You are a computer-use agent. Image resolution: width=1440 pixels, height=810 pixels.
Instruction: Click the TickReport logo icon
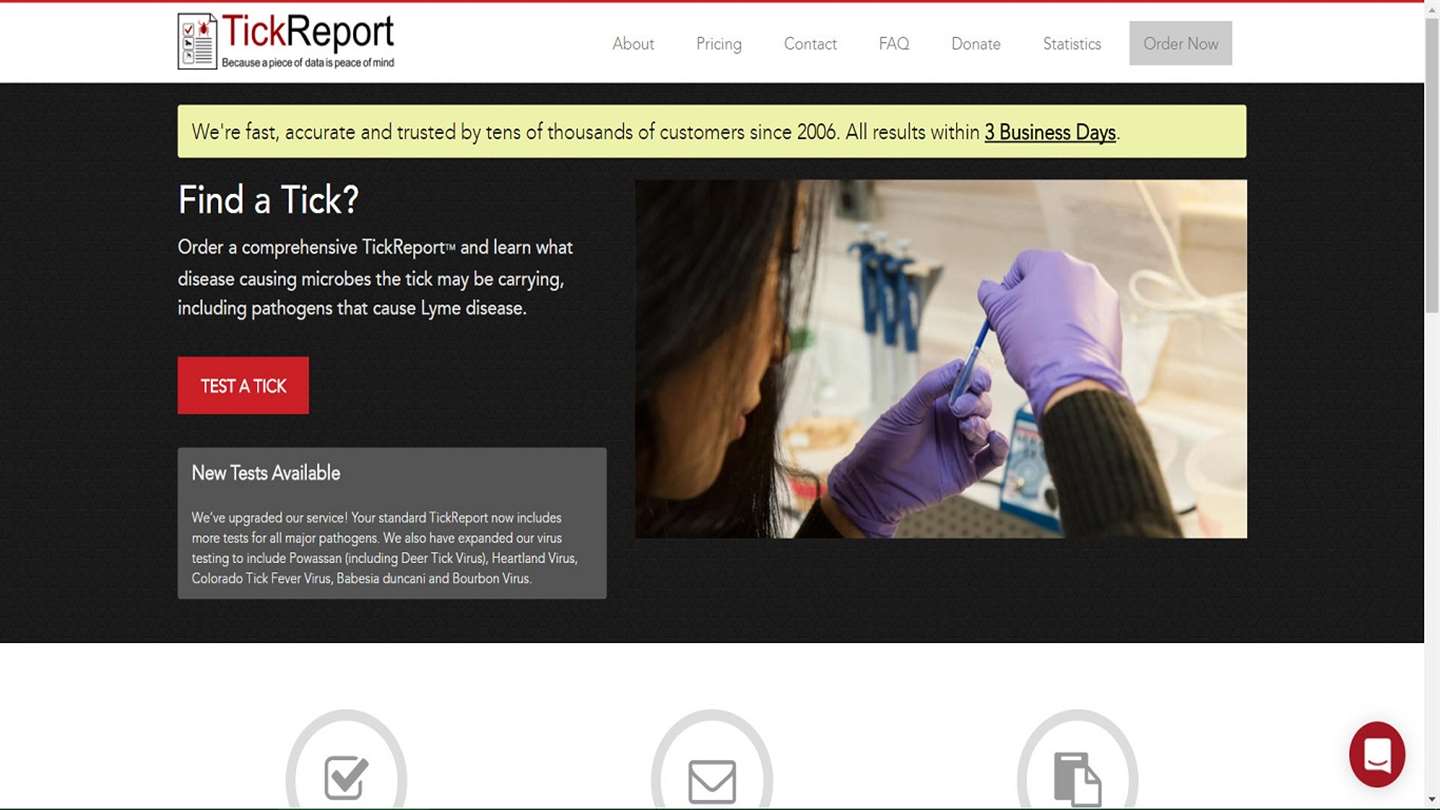[197, 41]
